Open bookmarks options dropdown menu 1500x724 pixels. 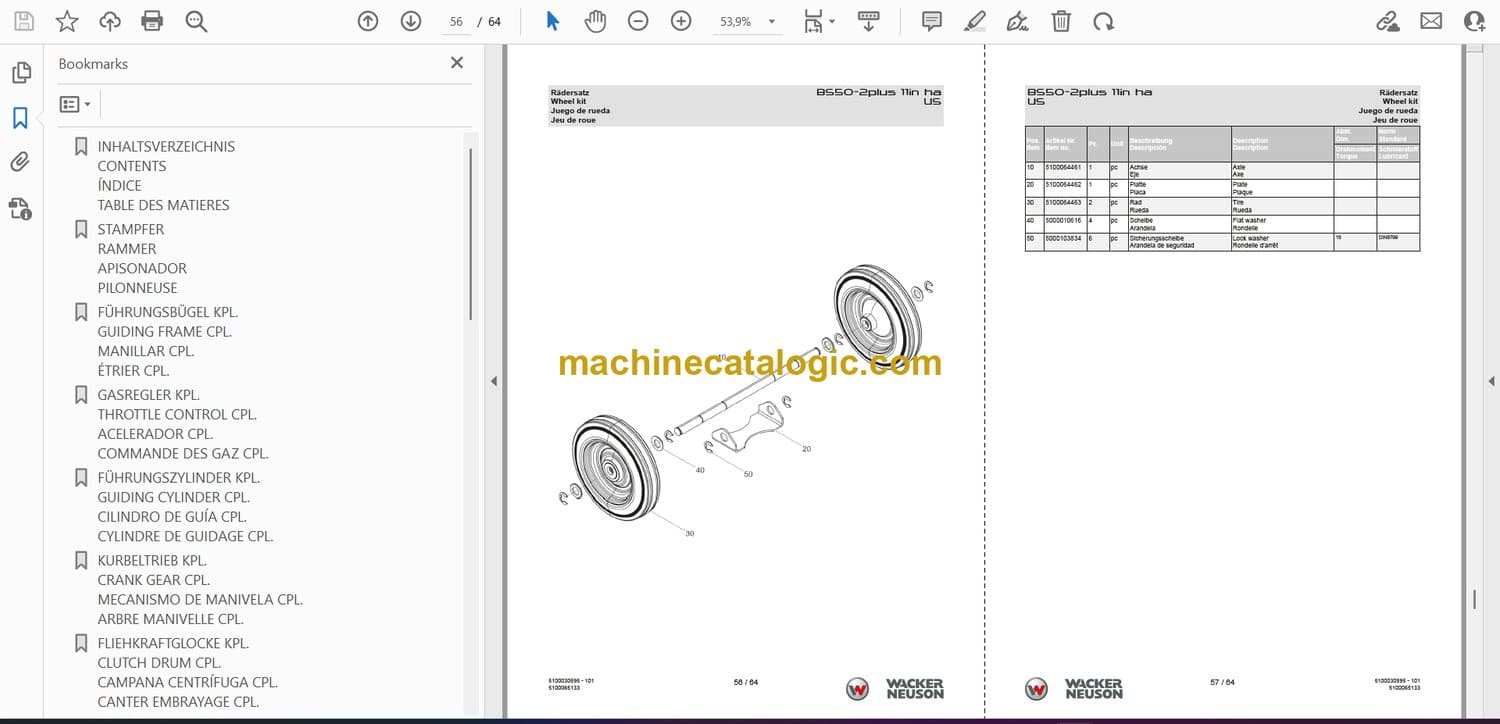tap(75, 104)
